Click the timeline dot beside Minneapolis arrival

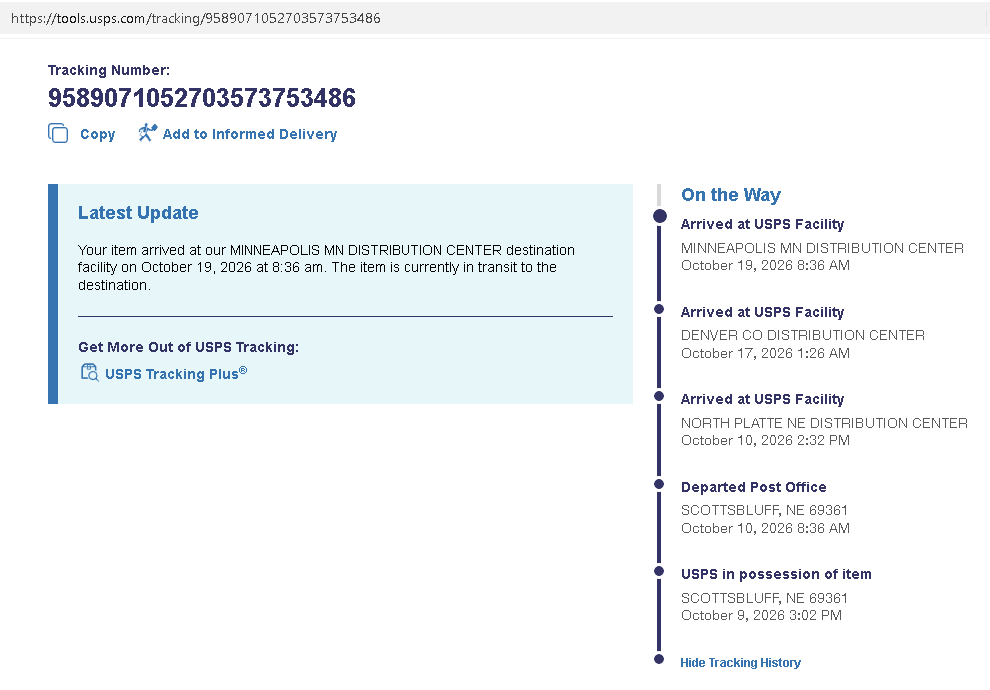click(660, 216)
